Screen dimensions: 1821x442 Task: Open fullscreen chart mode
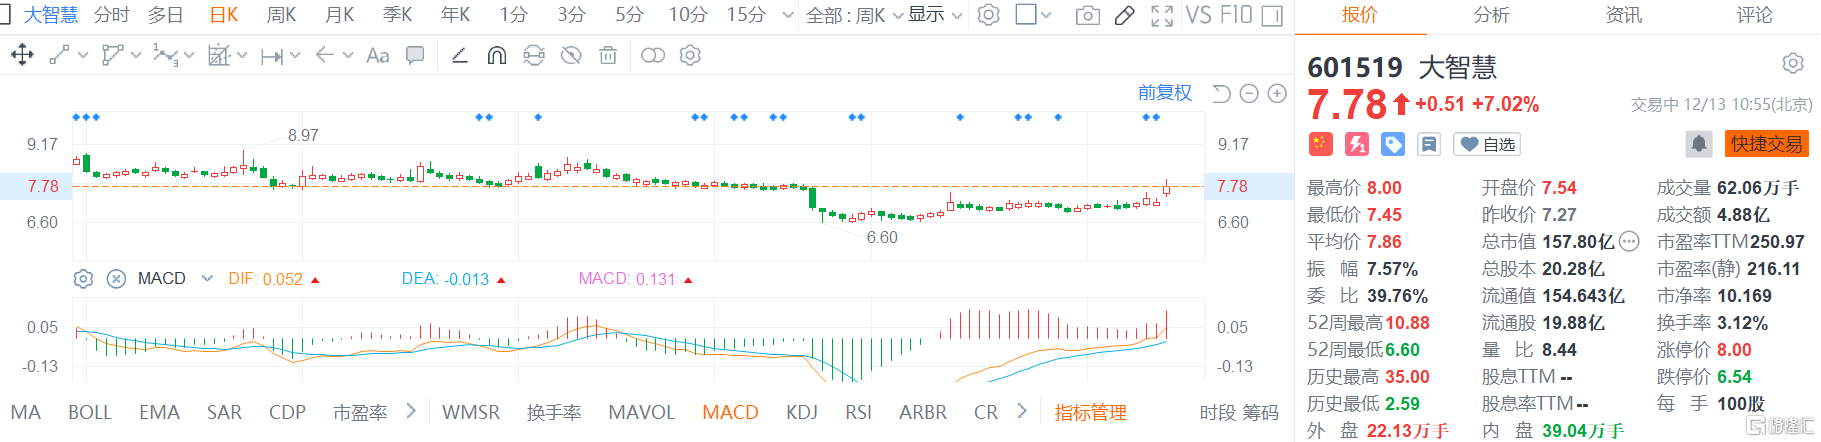coord(1161,16)
